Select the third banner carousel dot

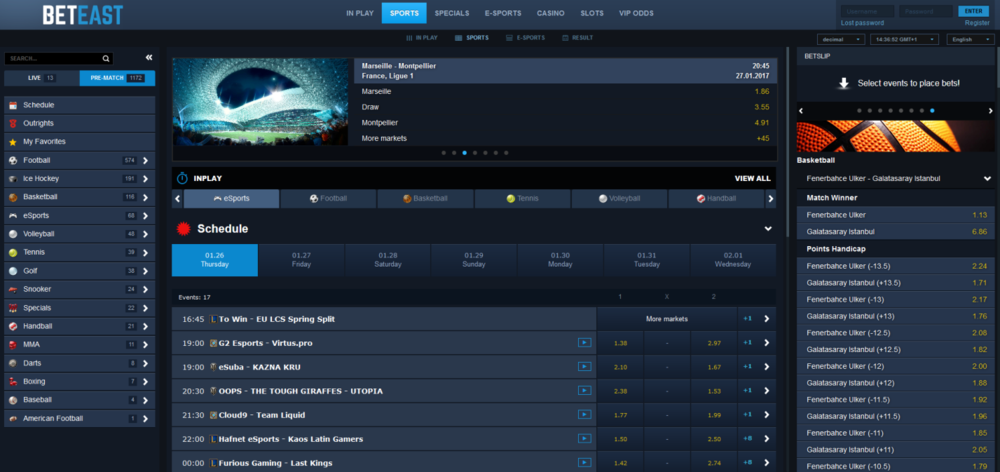(x=465, y=153)
